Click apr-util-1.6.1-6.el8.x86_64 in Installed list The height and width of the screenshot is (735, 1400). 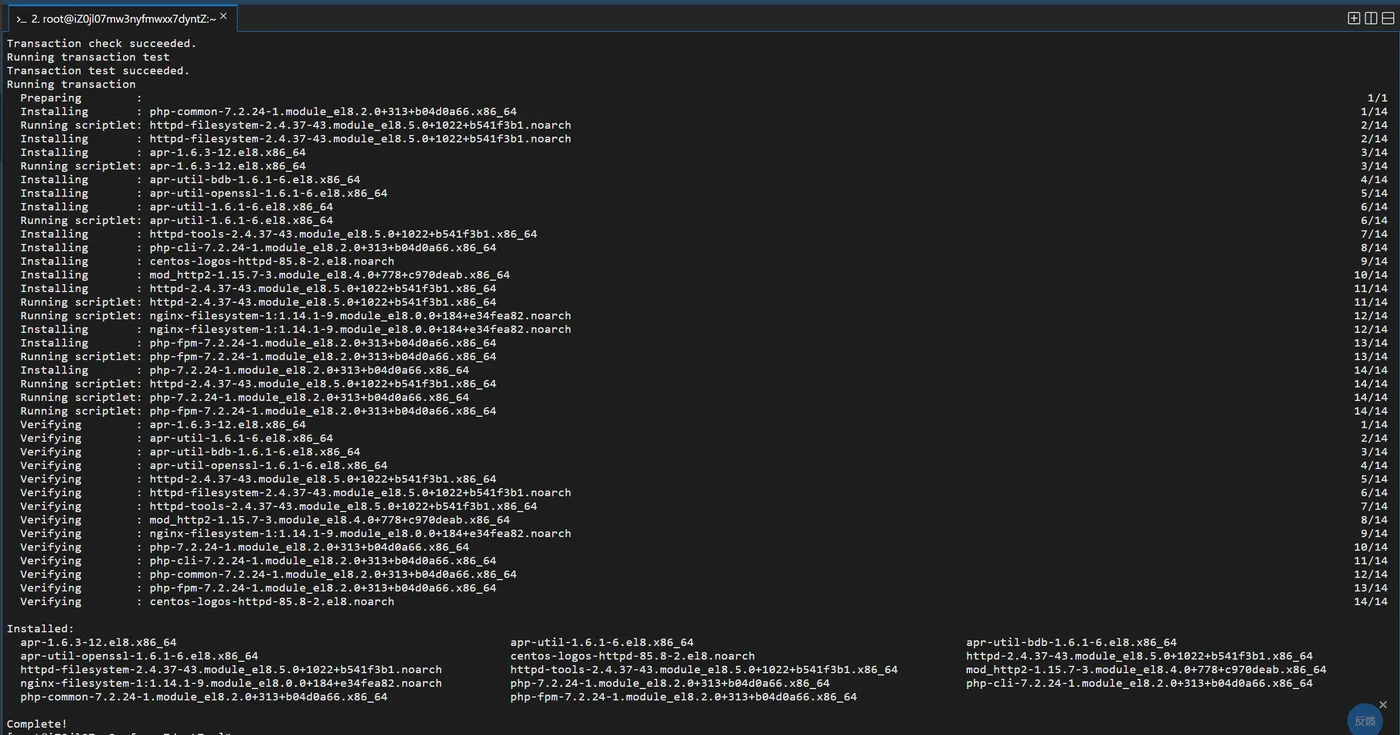pyautogui.click(x=601, y=642)
